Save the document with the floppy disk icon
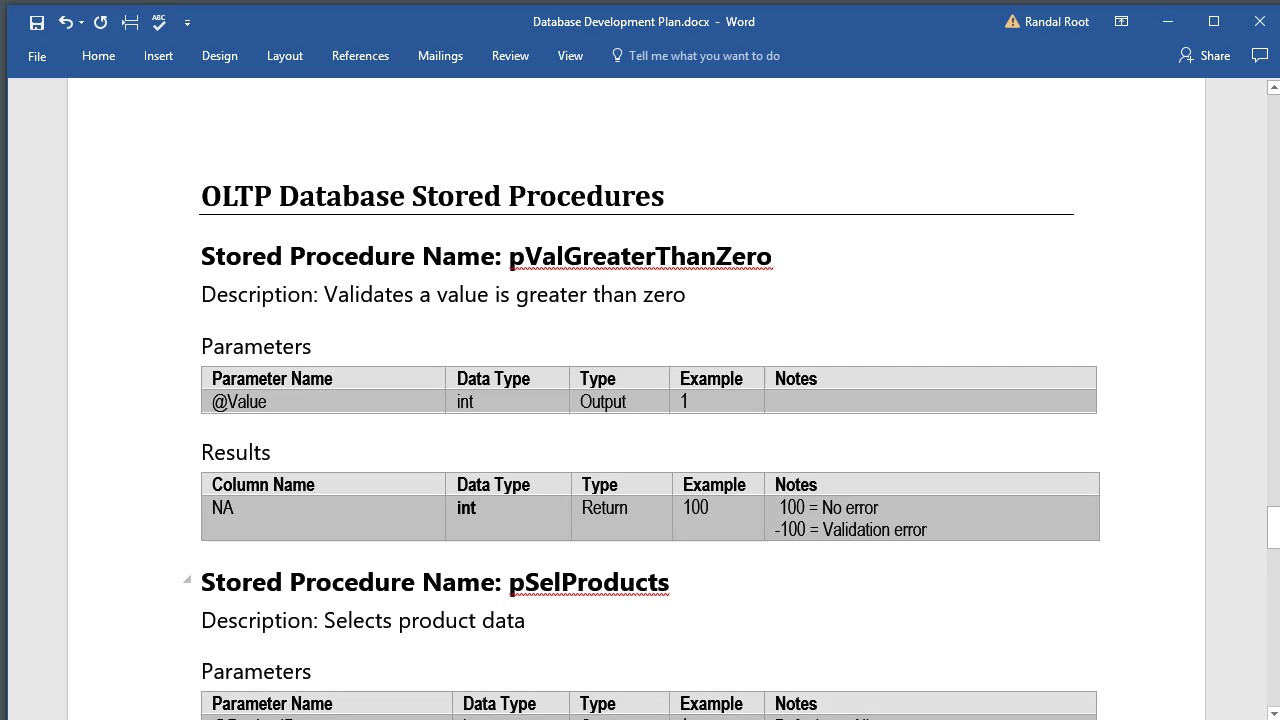 click(x=37, y=22)
